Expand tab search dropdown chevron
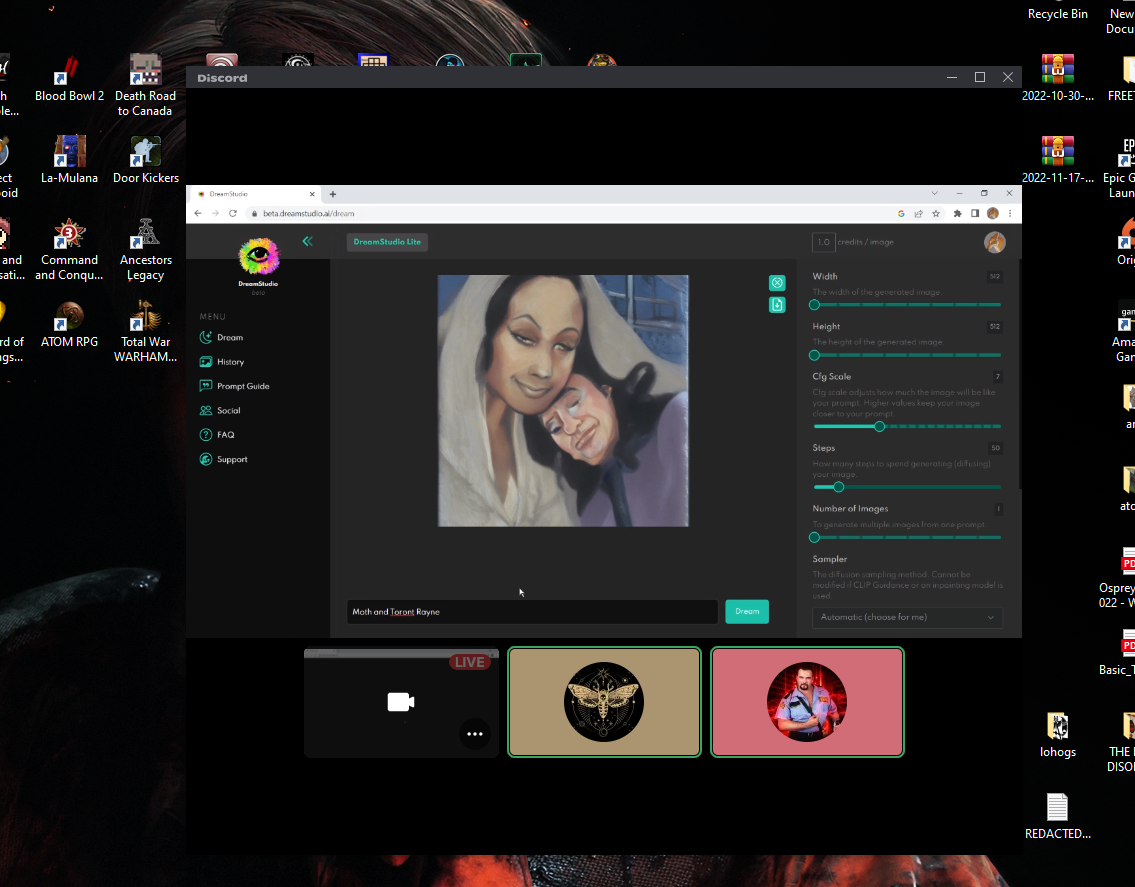Viewport: 1135px width, 887px height. point(934,193)
